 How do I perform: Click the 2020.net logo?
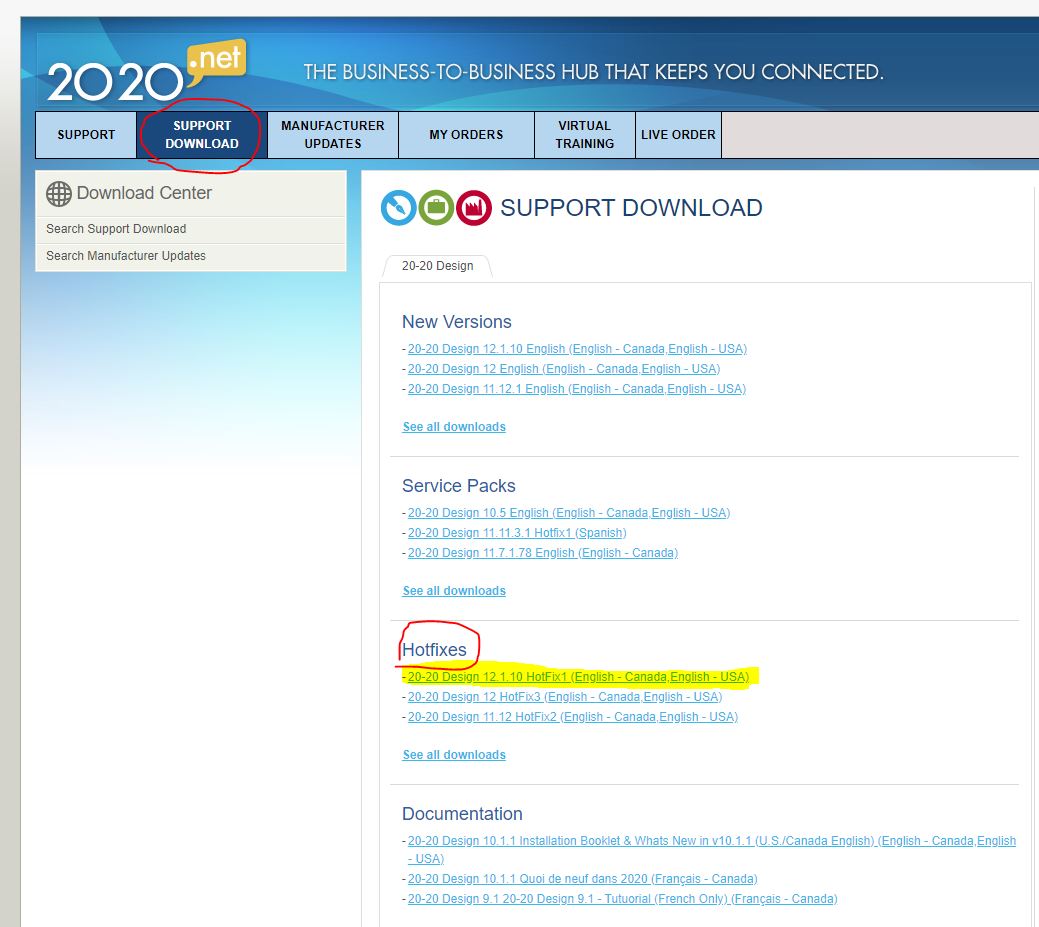point(146,72)
